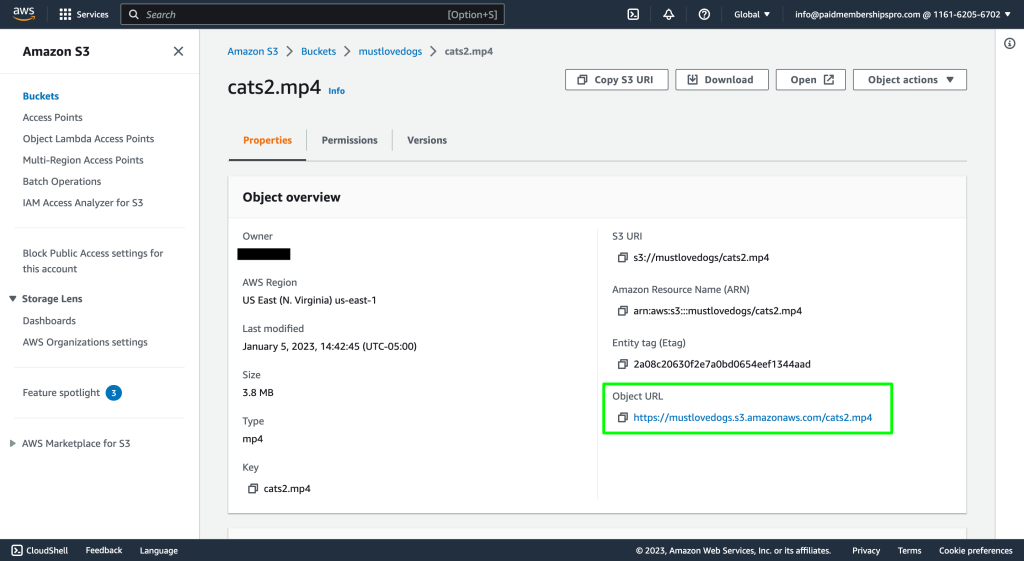Open Cookie preferences in footer
The image size is (1024, 561).
(976, 551)
